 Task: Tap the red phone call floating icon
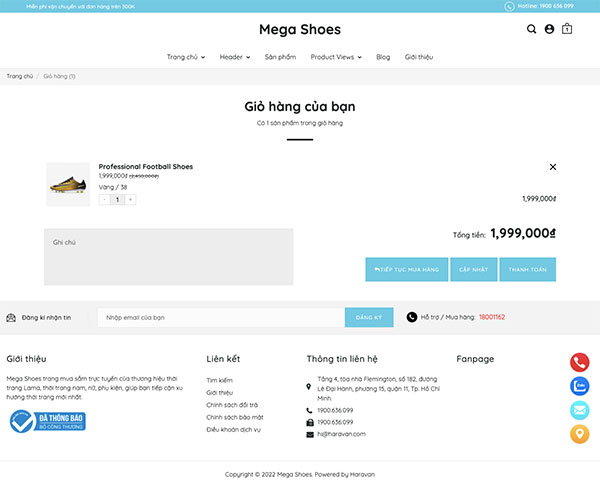[x=579, y=362]
